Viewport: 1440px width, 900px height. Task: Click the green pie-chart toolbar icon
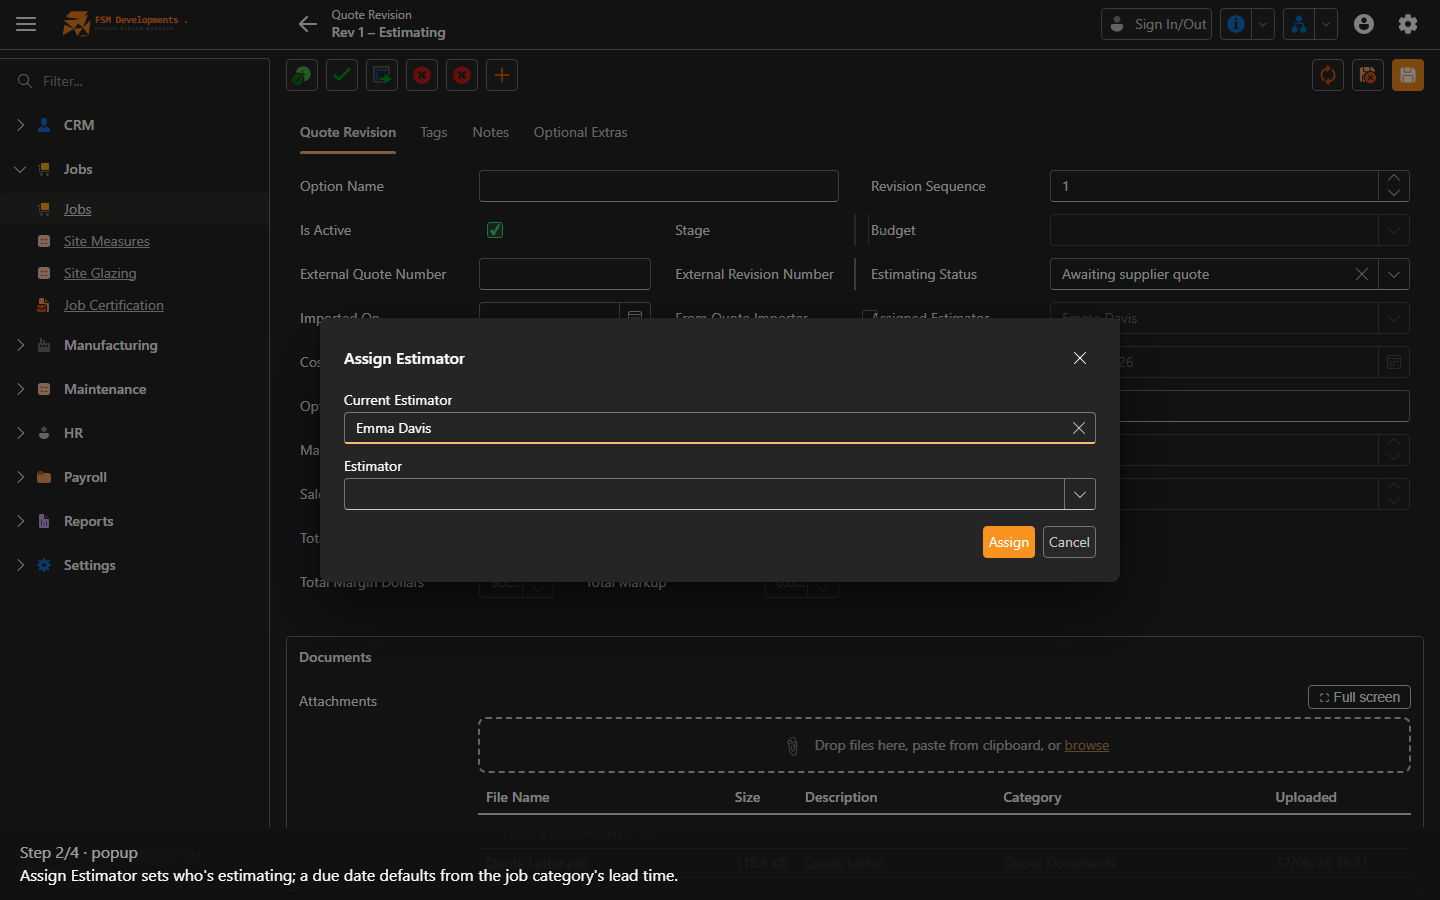coord(302,75)
